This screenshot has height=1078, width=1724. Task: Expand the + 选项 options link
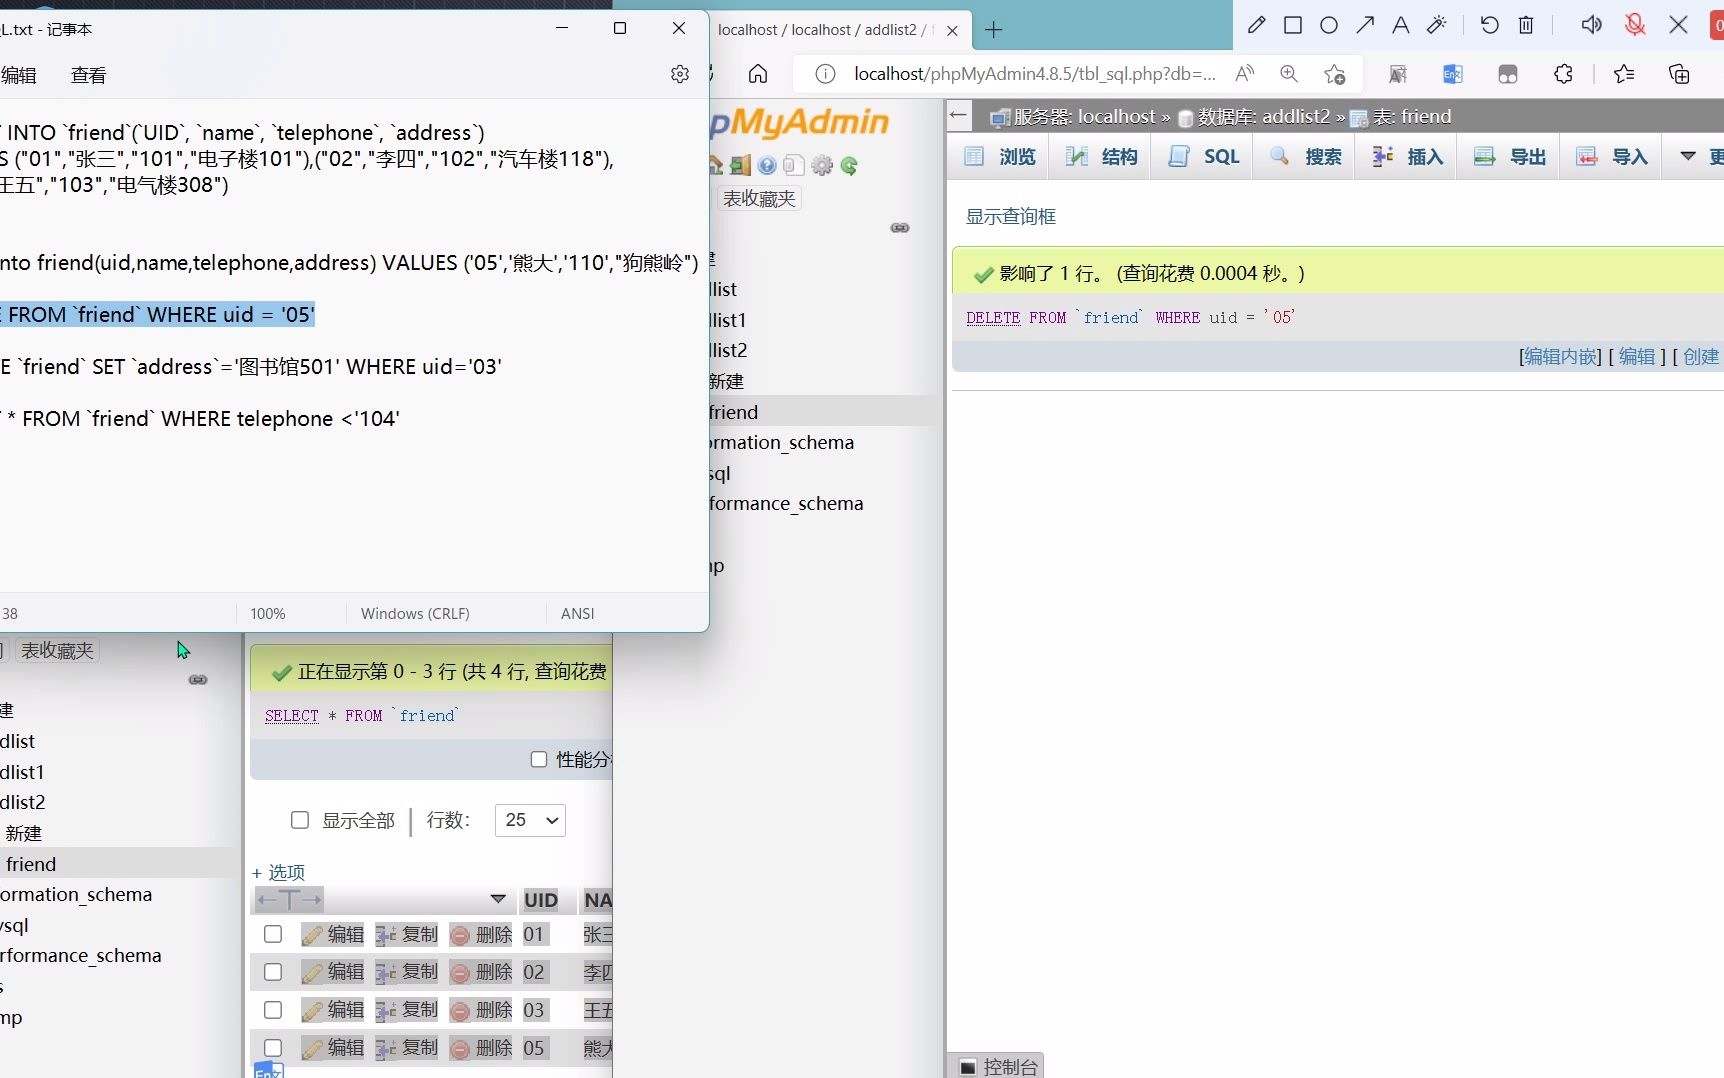tap(278, 872)
